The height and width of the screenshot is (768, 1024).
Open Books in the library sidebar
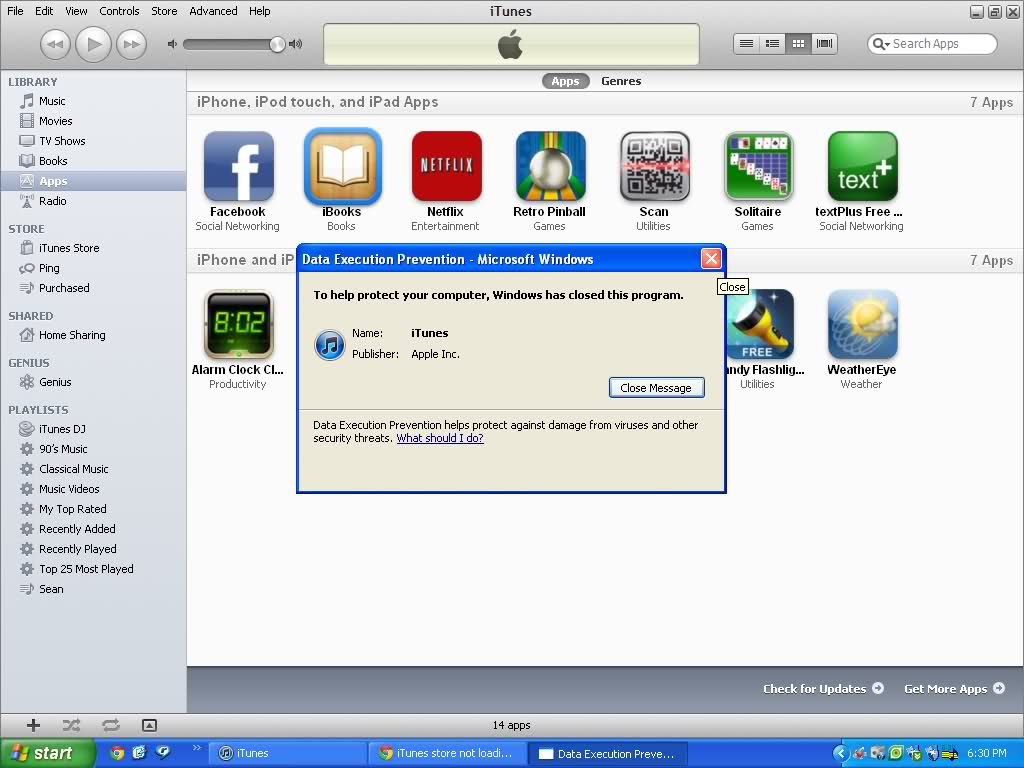[x=53, y=161]
